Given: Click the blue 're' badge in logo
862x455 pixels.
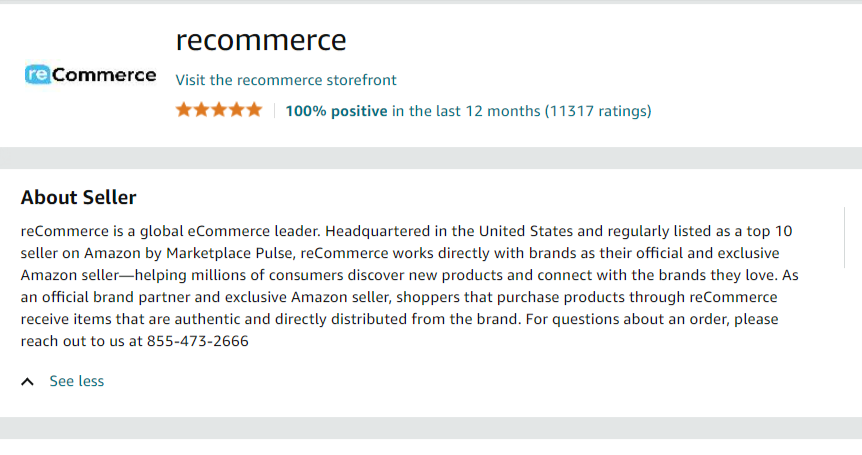Looking at the screenshot, I should tap(38, 74).
